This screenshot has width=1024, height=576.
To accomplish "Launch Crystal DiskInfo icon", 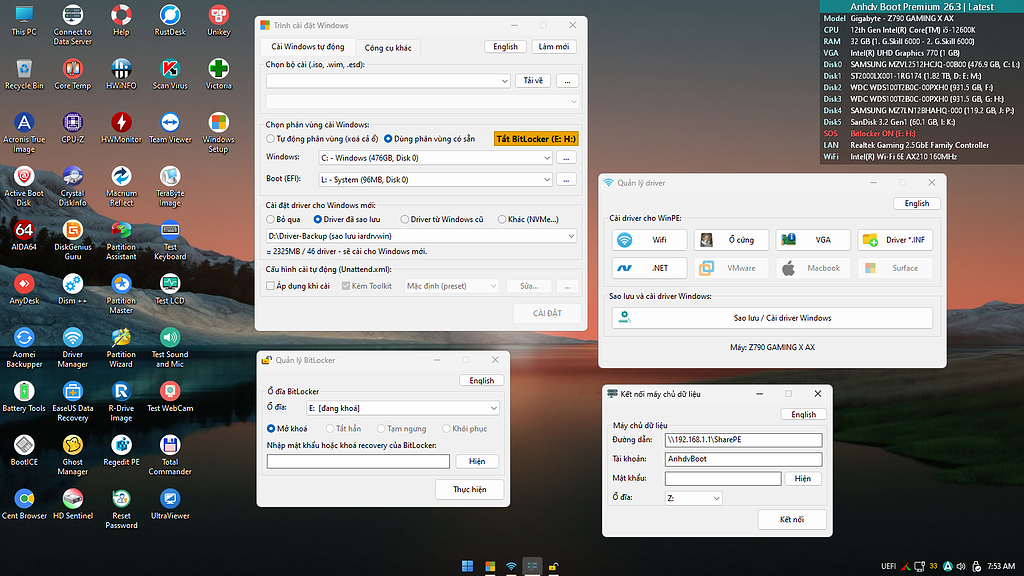I will 72,186.
